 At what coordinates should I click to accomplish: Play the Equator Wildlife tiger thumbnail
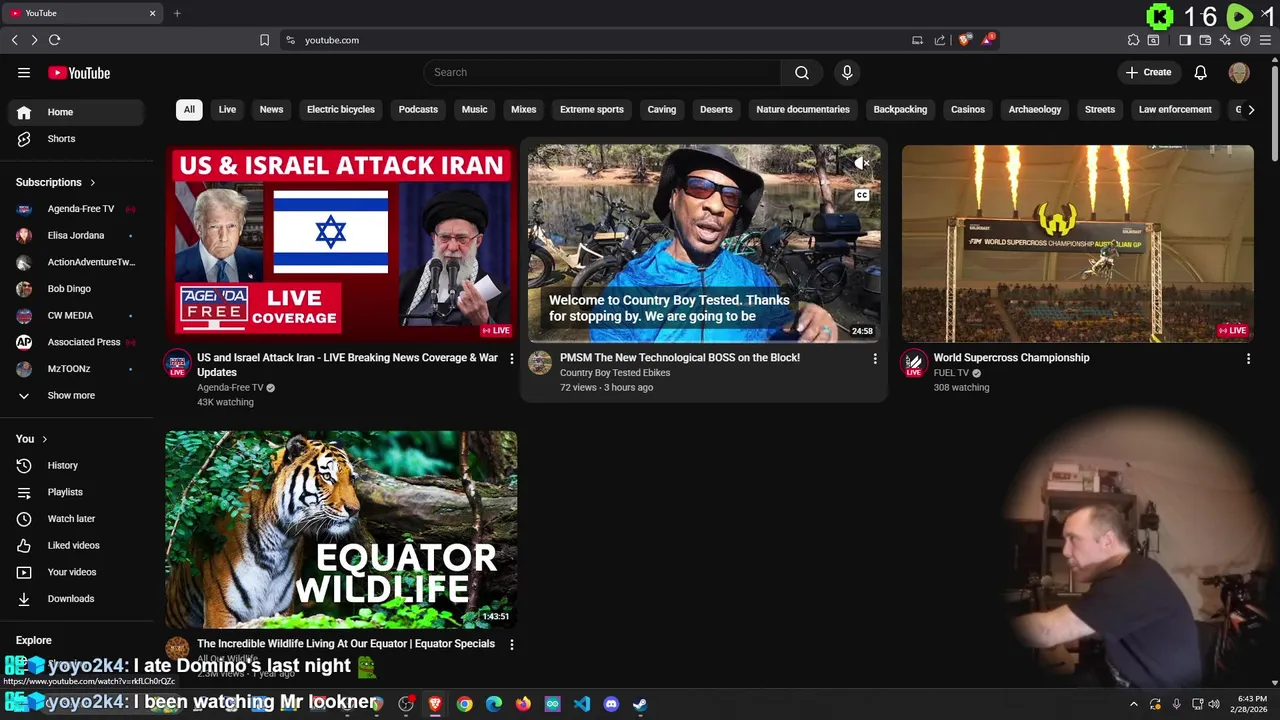click(341, 529)
